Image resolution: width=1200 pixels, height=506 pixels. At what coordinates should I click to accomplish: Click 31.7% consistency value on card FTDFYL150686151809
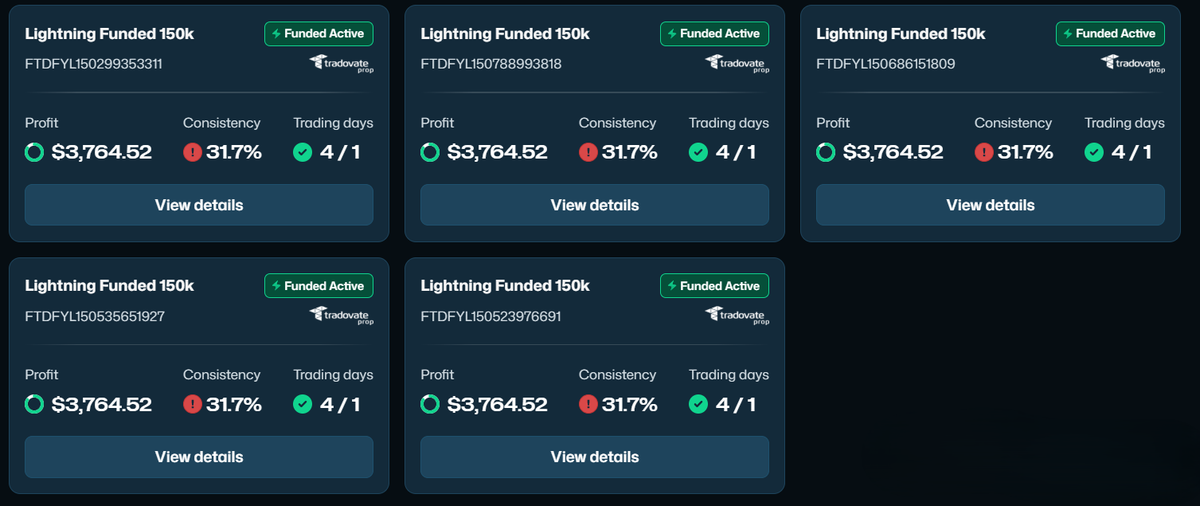(1026, 152)
